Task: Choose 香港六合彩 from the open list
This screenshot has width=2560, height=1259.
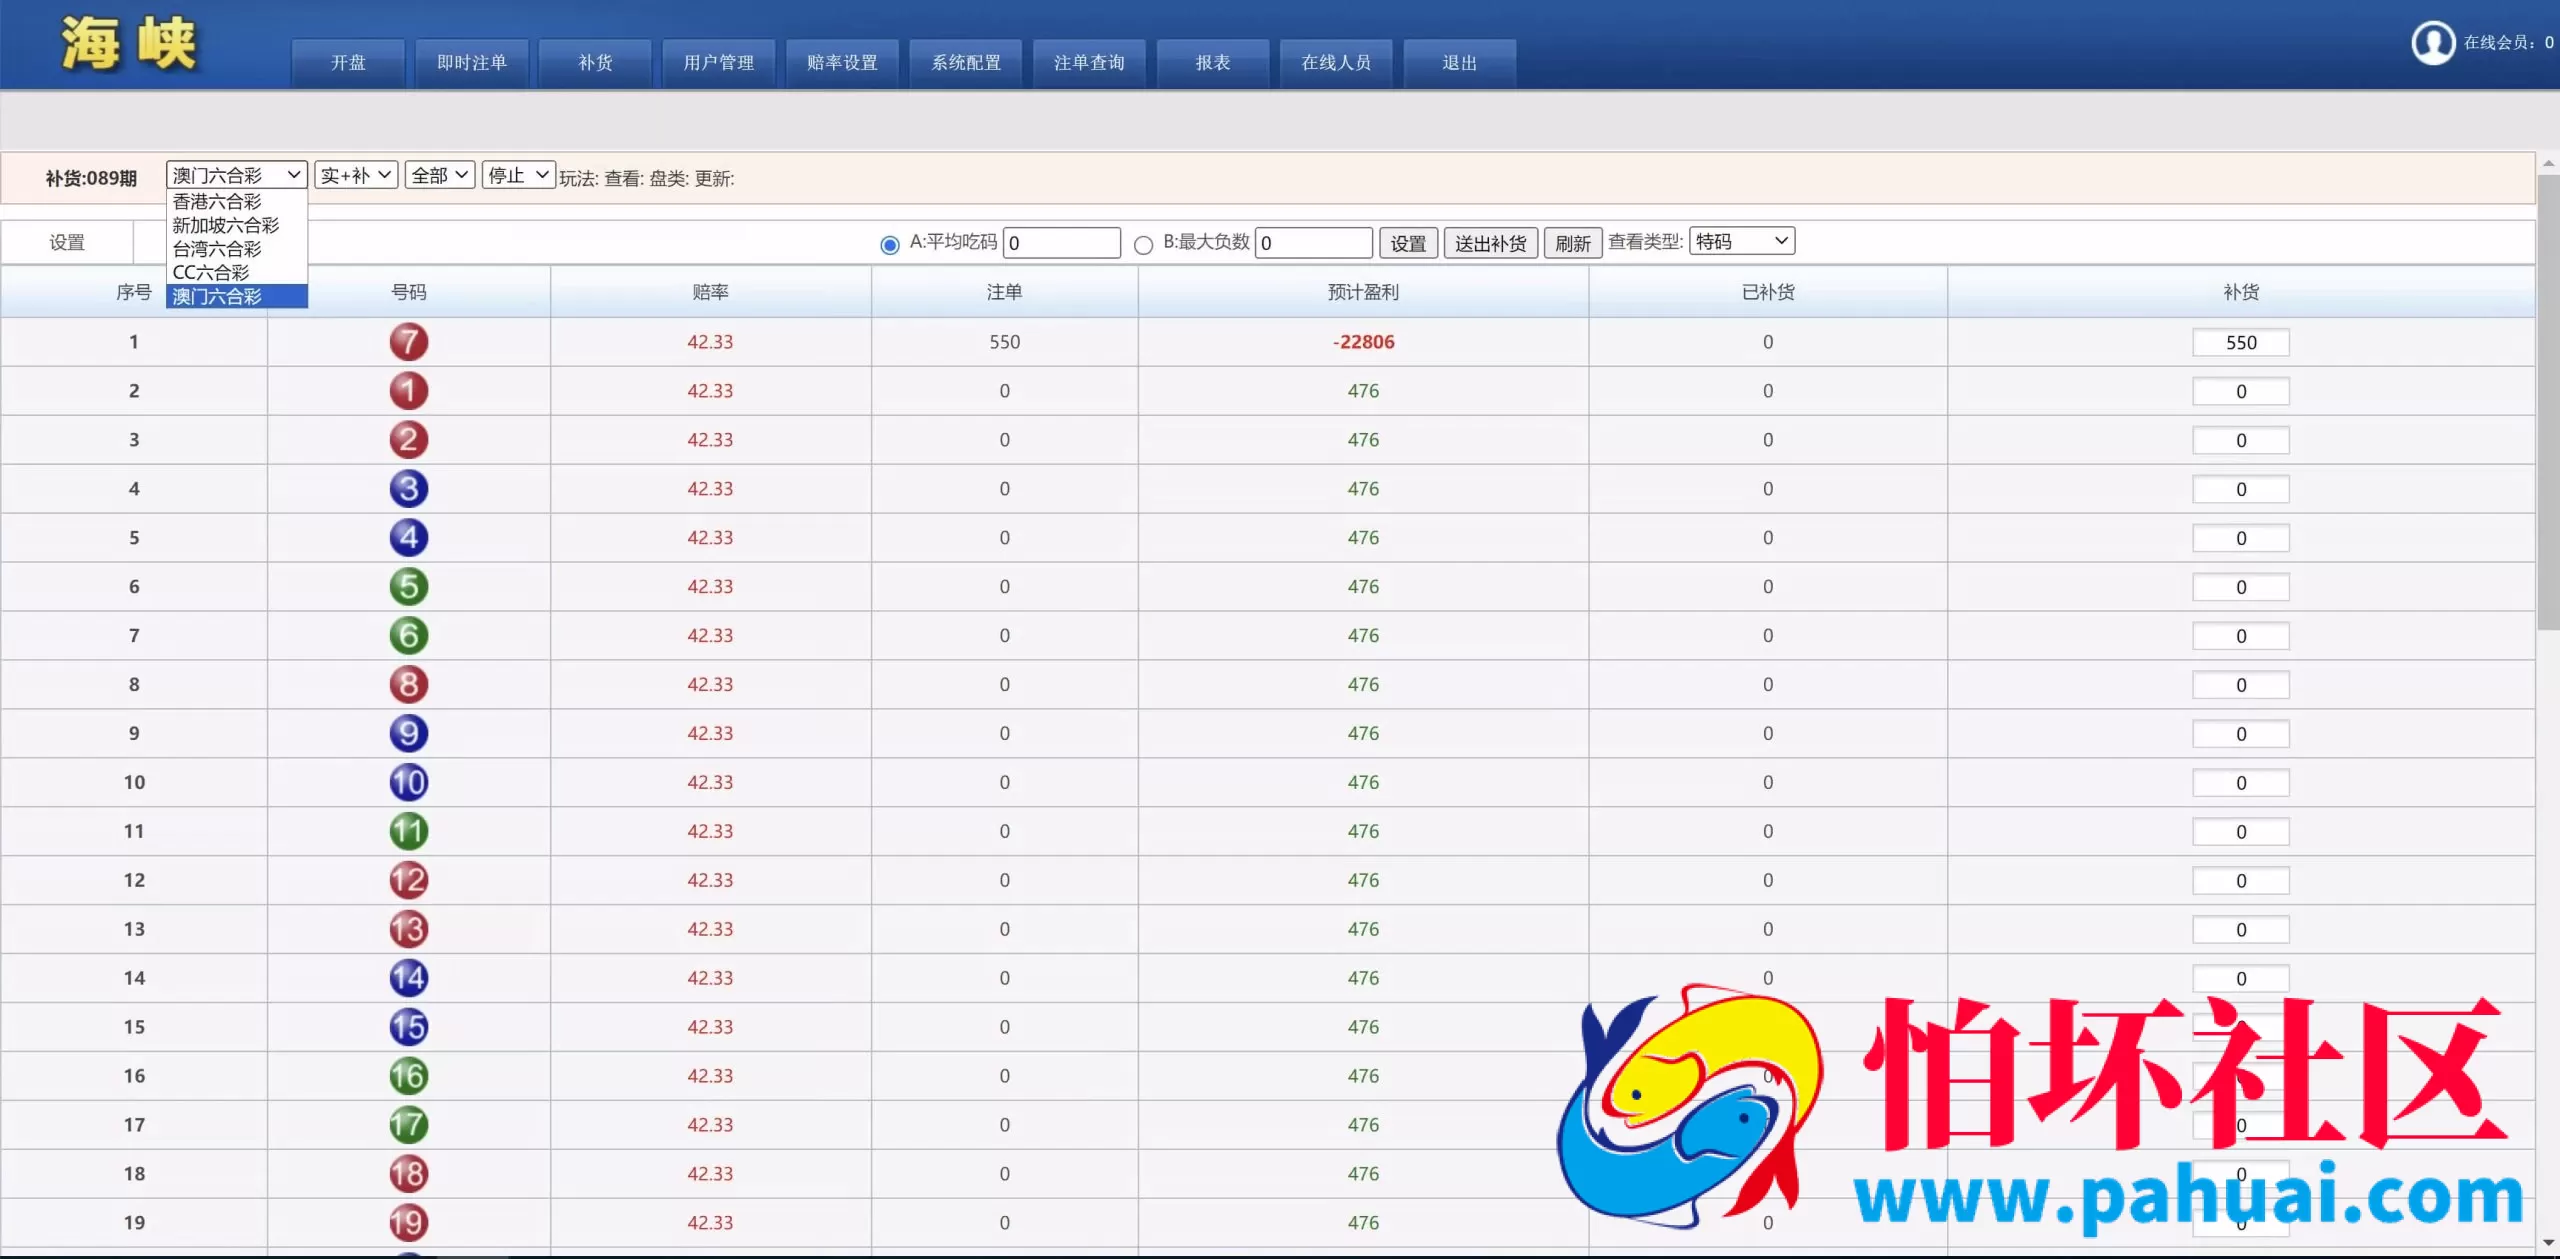Action: coord(217,202)
